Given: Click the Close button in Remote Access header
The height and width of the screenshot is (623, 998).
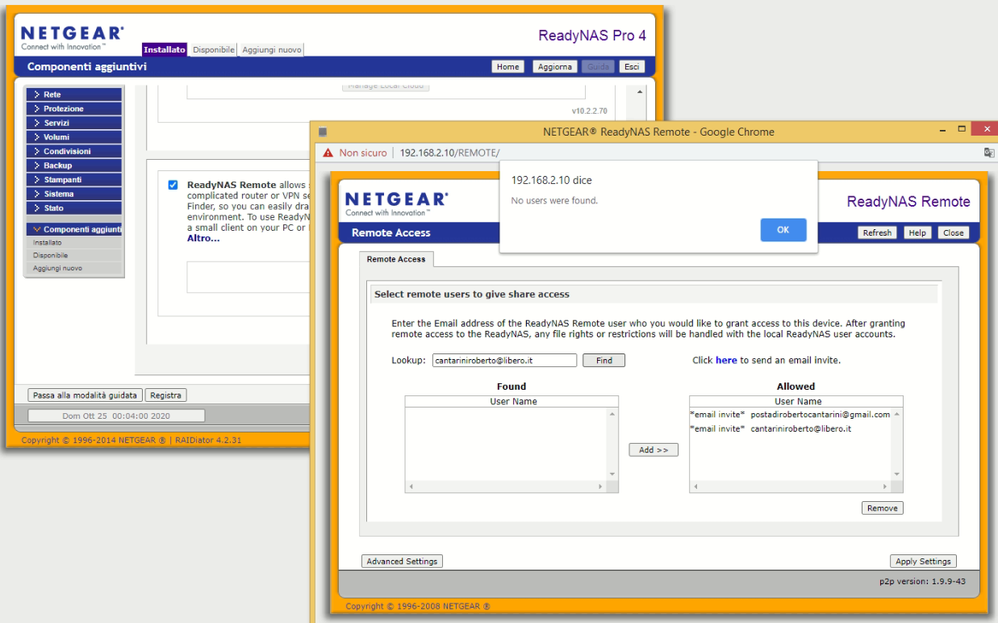Looking at the screenshot, I should coord(953,233).
